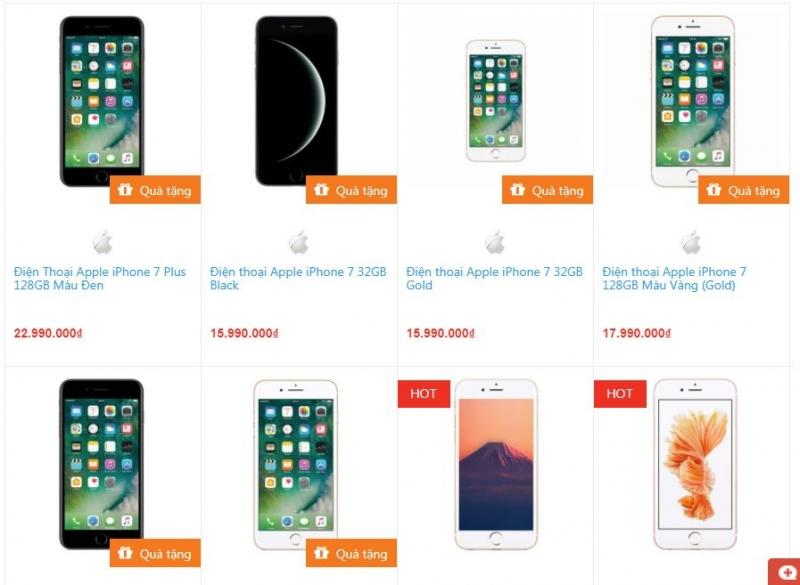Click Apple logo under iPhone 7 32GB Gold
Screen dimensions: 800x585
pyautogui.click(x=495, y=242)
